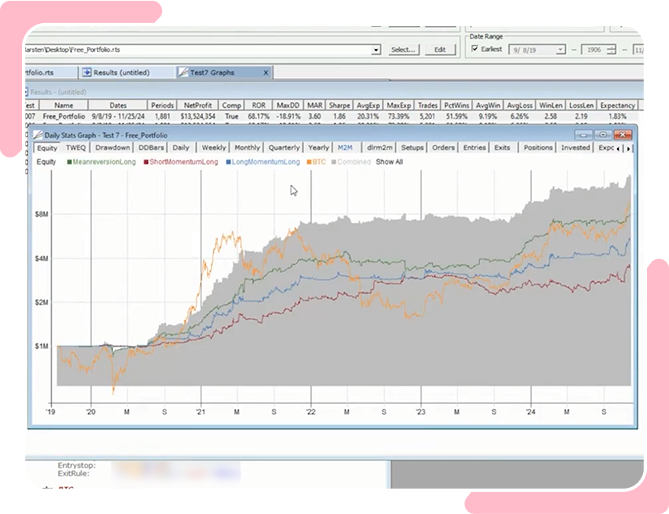Click the 5,201 trades cell
This screenshot has height=514, width=669.
(428, 116)
